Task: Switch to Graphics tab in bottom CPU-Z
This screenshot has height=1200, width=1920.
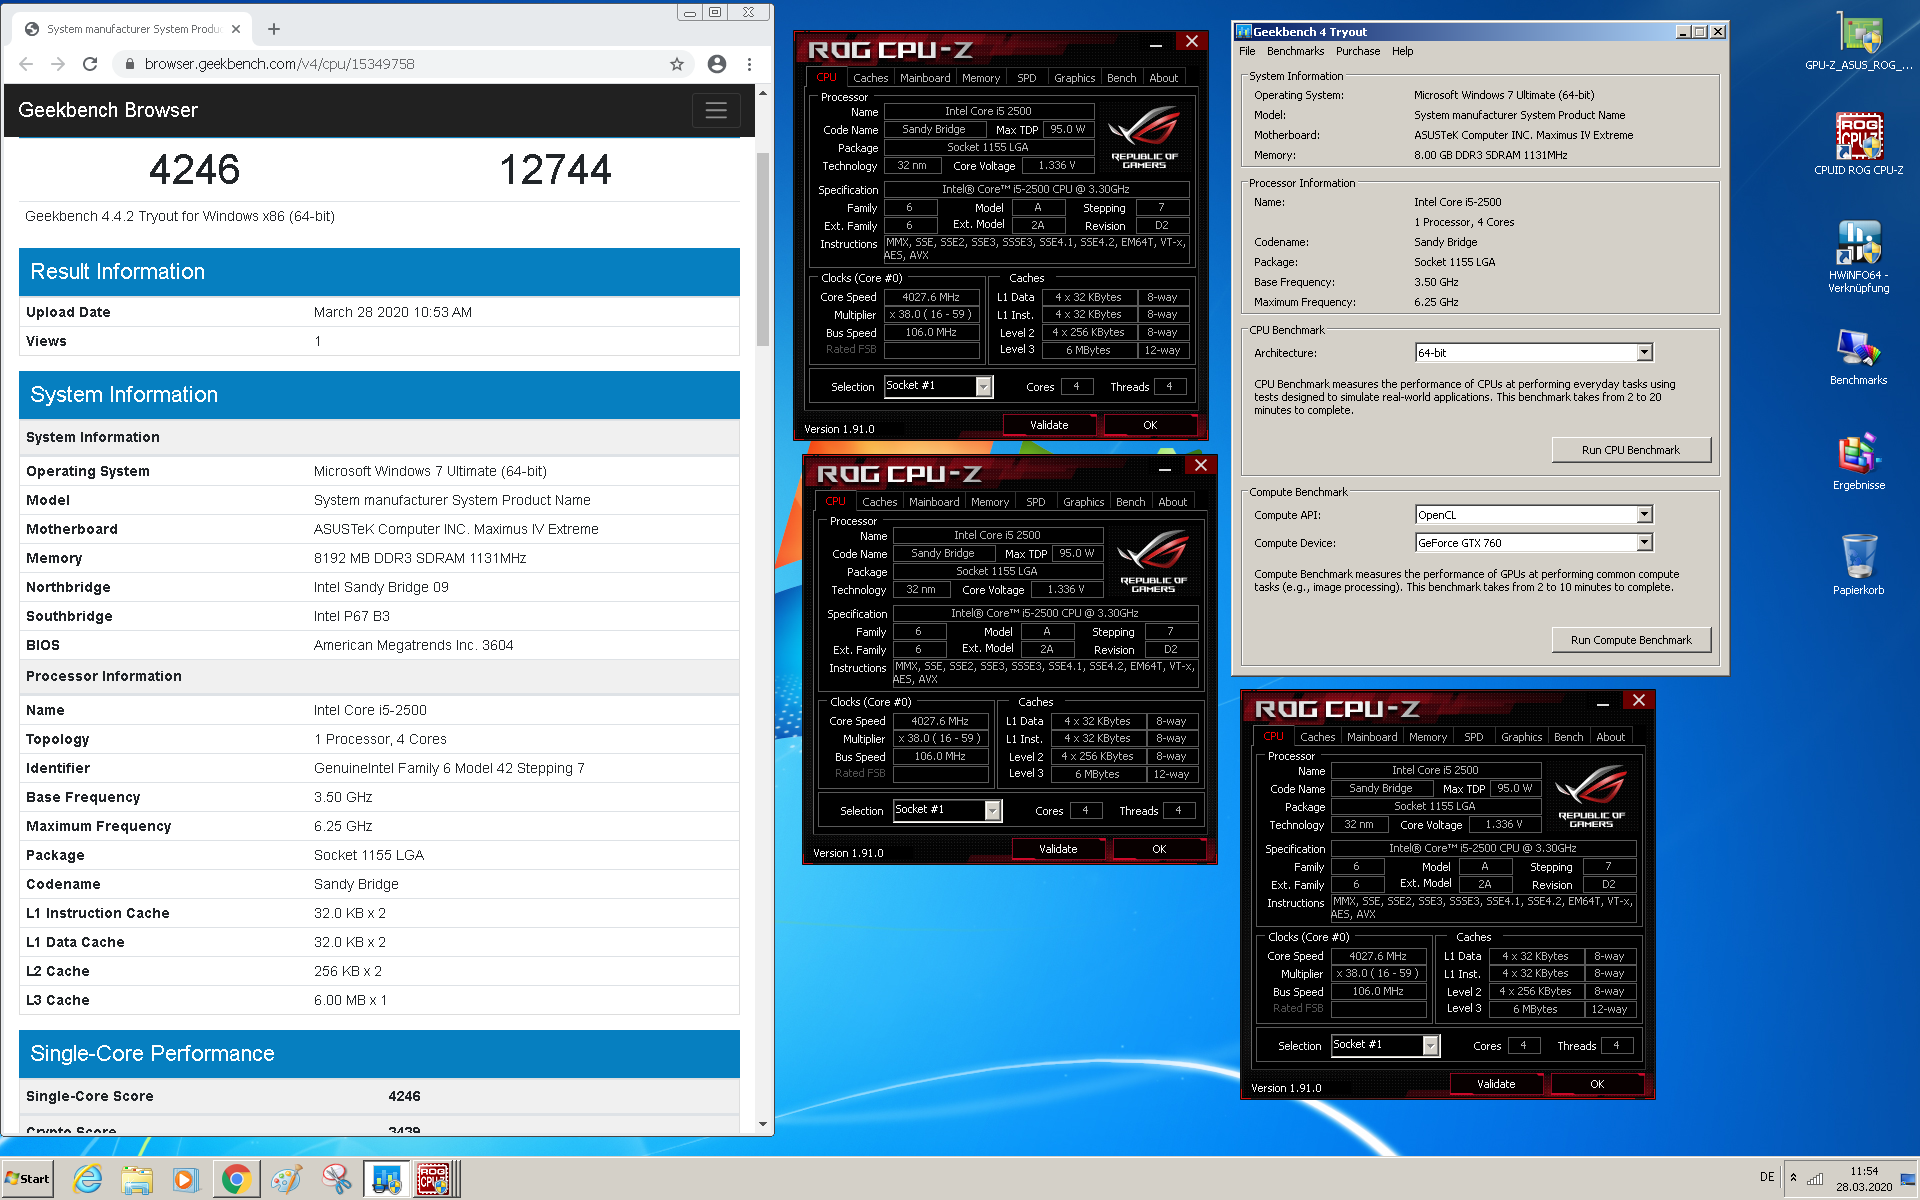Action: point(1521,737)
